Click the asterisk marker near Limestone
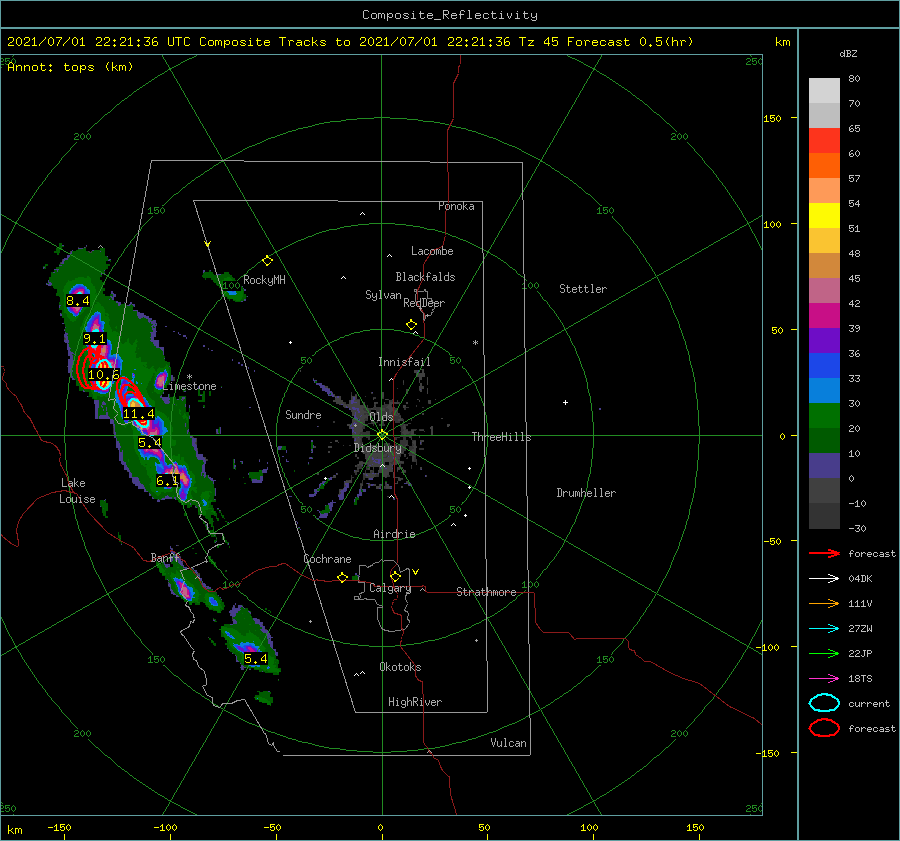This screenshot has width=900, height=841. click(x=189, y=377)
